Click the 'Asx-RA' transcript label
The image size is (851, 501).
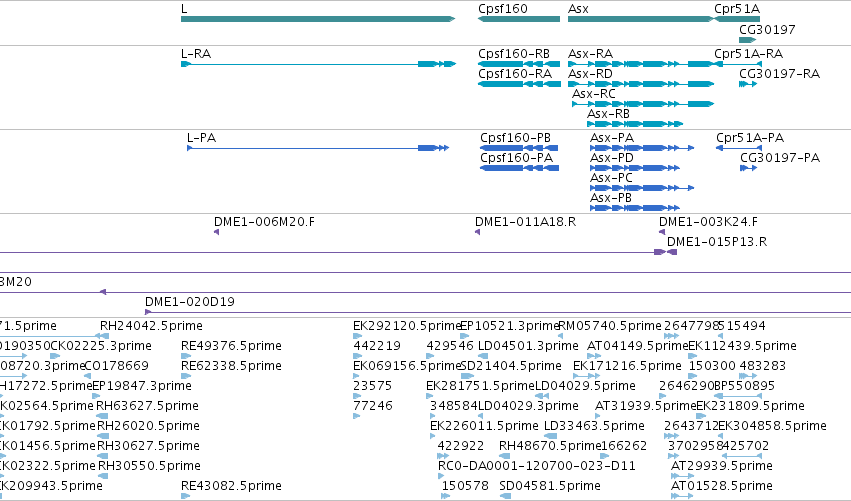click(590, 54)
